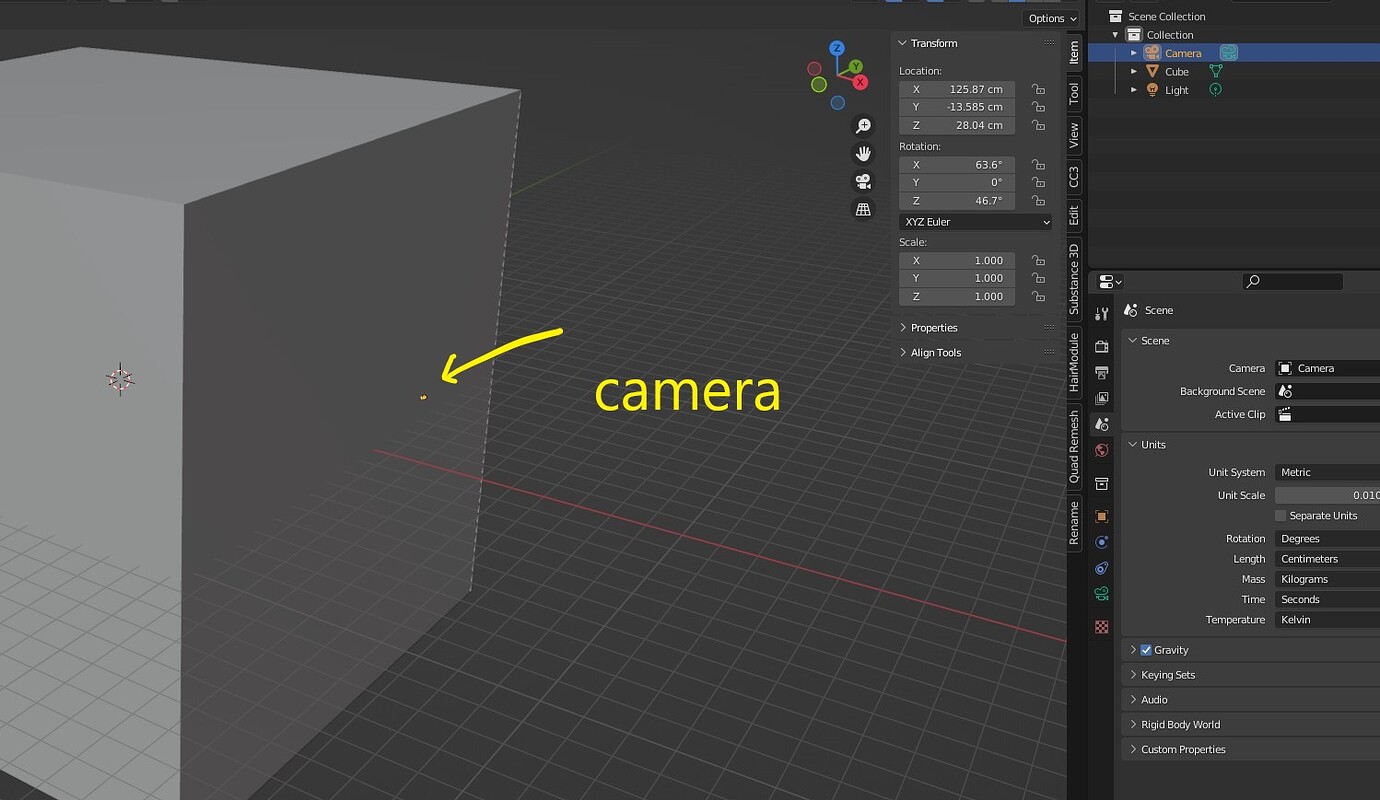Snap view to the blue Z axis
Image resolution: width=1380 pixels, height=800 pixels.
(837, 48)
